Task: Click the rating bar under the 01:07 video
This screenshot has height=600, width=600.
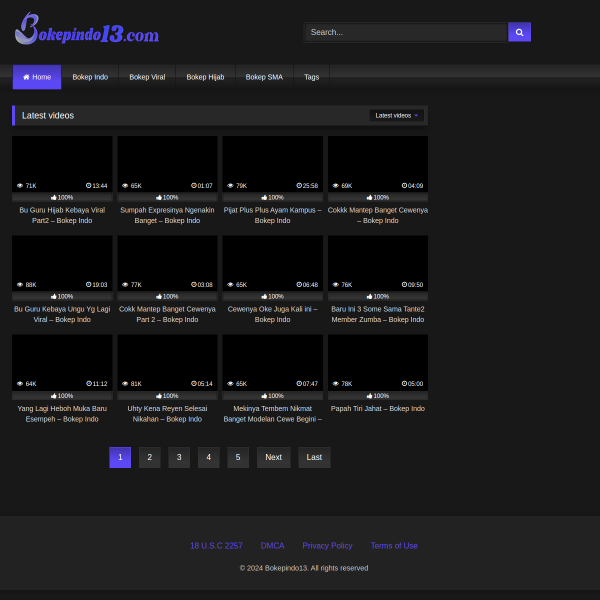Action: tap(167, 197)
